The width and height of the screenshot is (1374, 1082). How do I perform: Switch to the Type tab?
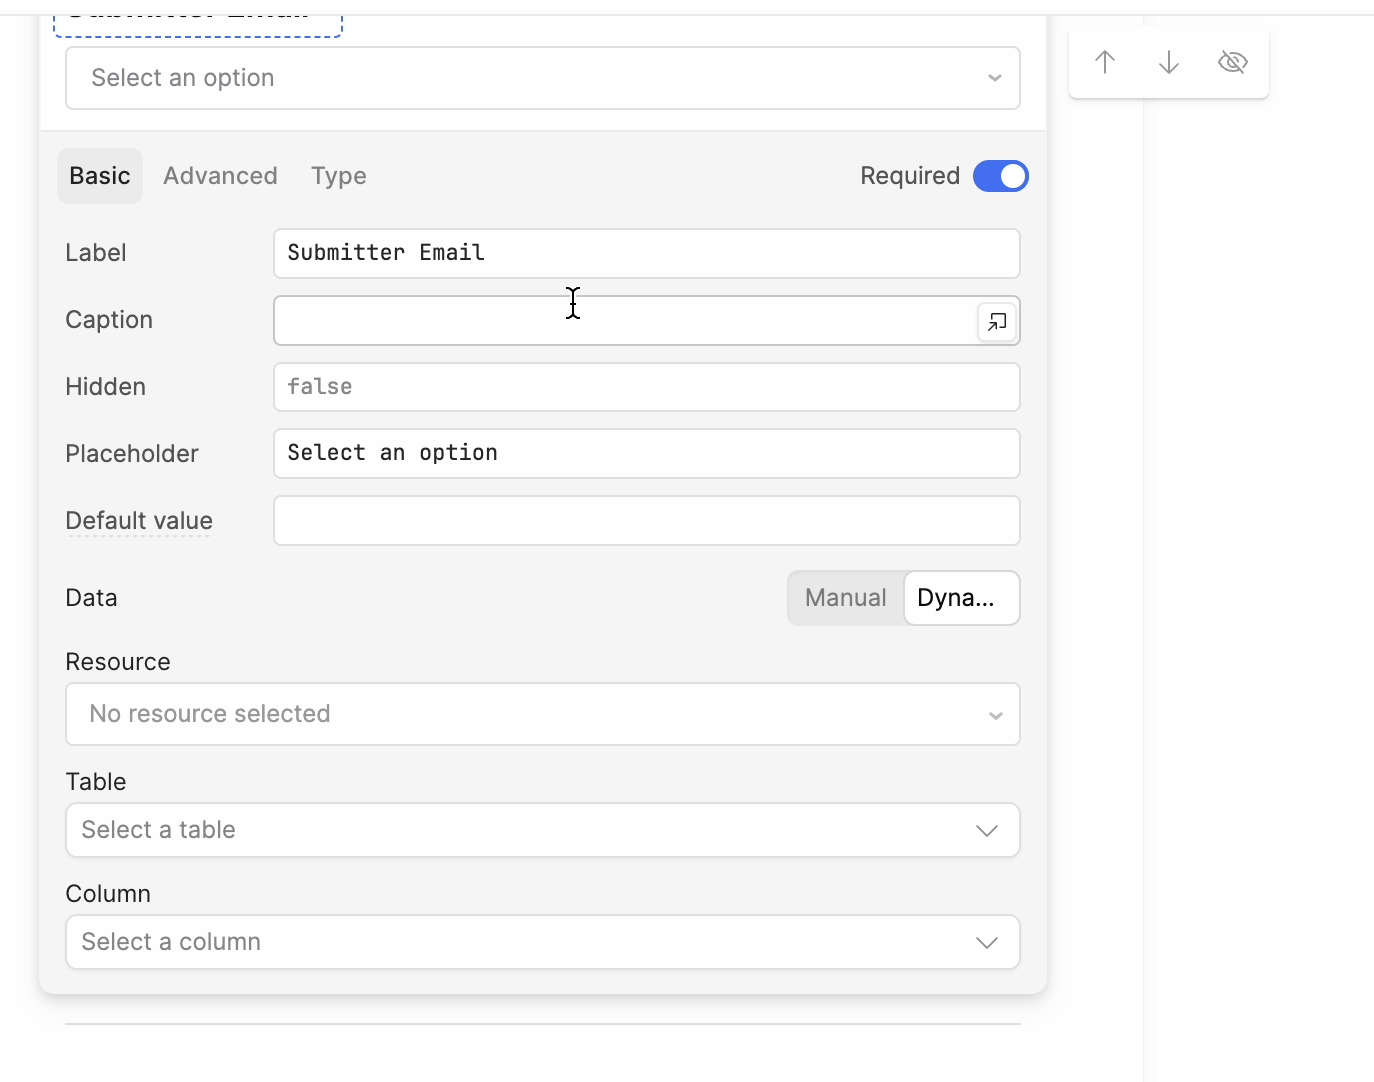(339, 176)
